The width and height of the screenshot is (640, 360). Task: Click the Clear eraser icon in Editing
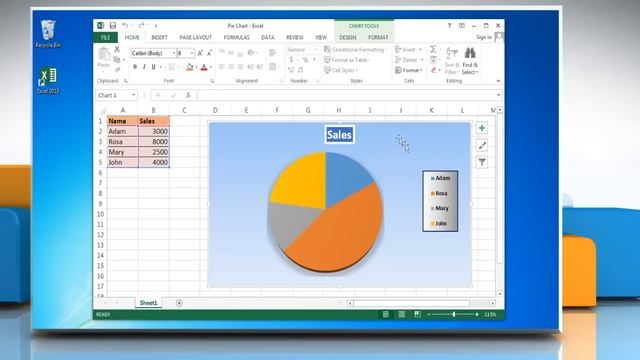click(x=433, y=70)
